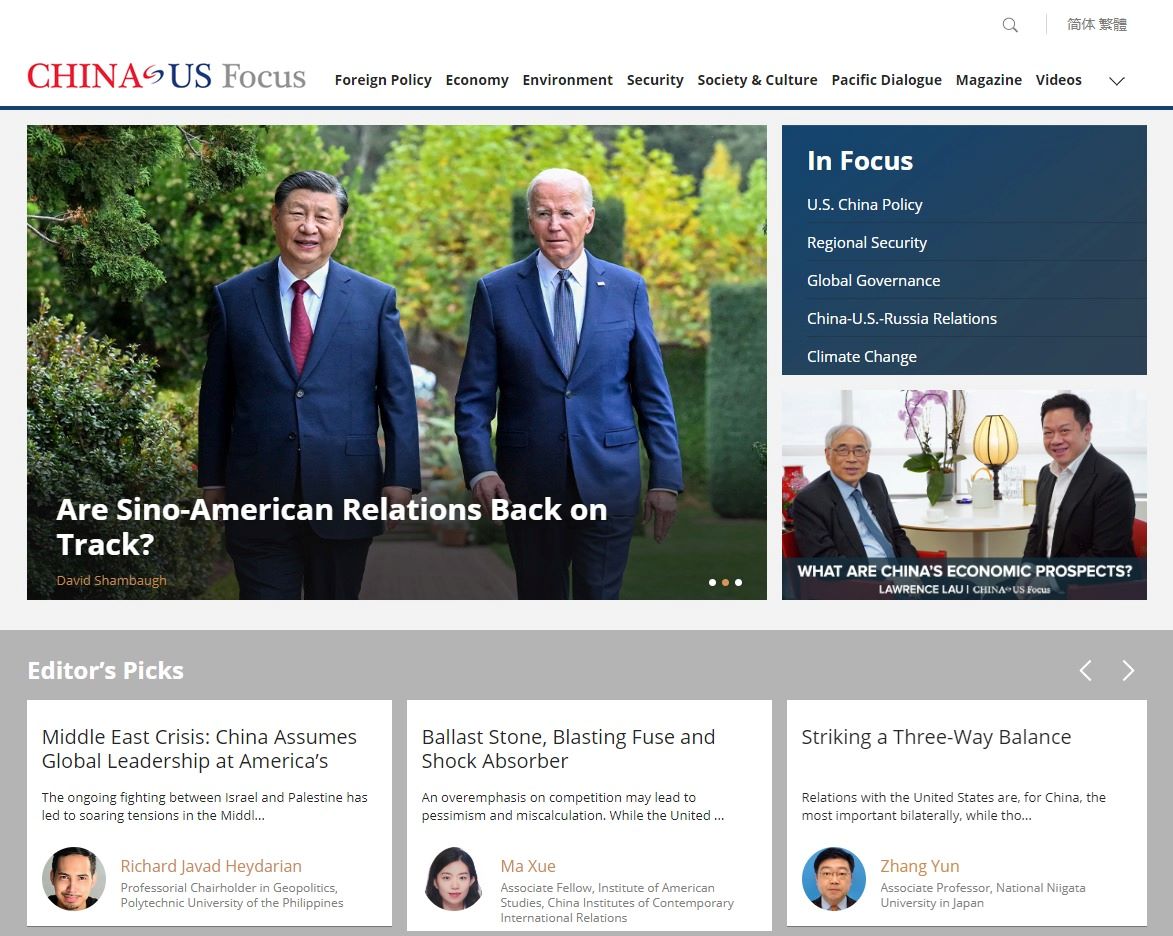This screenshot has height=936, width=1173.
Task: Open article 'Striking a Three-Way Balance'
Action: coord(936,737)
